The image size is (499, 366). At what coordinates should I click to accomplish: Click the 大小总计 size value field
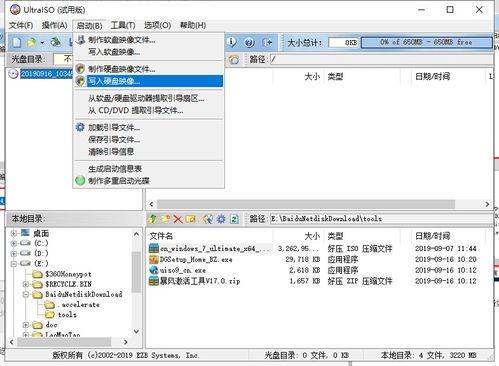pos(343,43)
